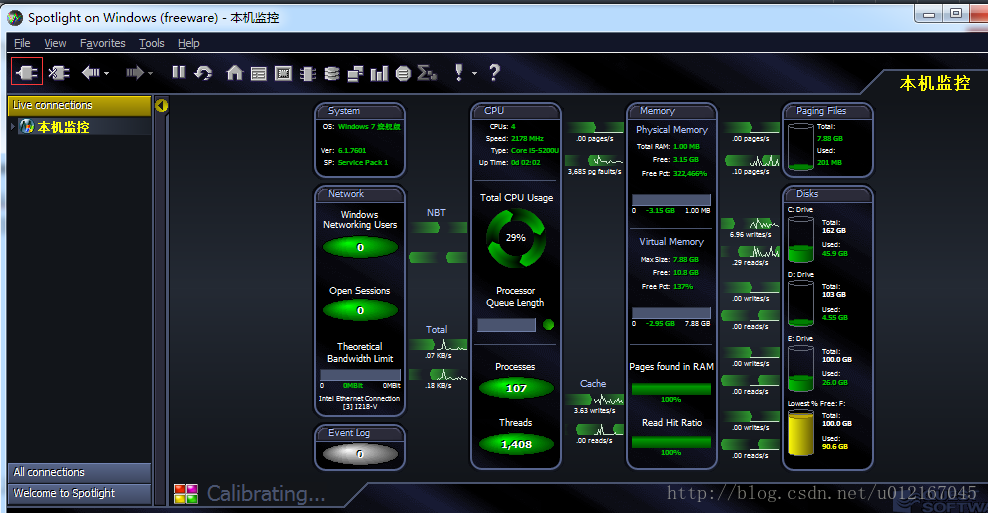This screenshot has width=988, height=513.
Task: Click the Connect plug icon in the toolbar
Action: 26,72
